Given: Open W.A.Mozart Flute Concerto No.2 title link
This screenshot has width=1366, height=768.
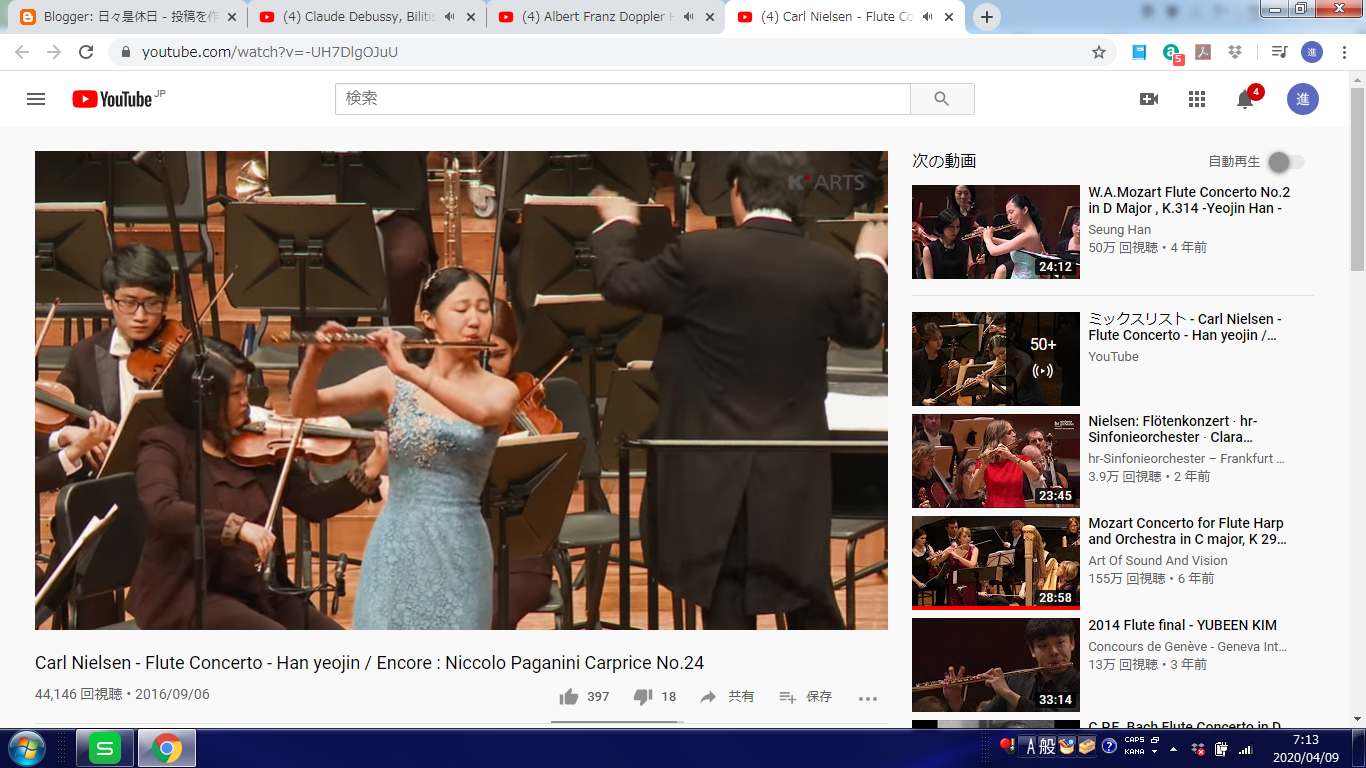Looking at the screenshot, I should pos(1189,200).
